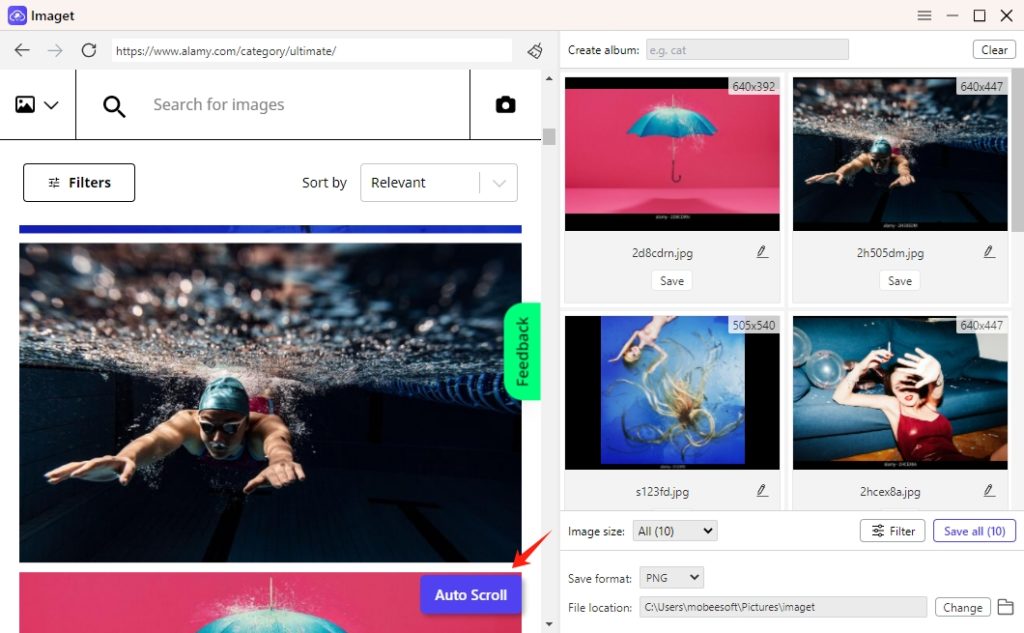Click the camera icon to search by image
1024x633 pixels.
(505, 104)
